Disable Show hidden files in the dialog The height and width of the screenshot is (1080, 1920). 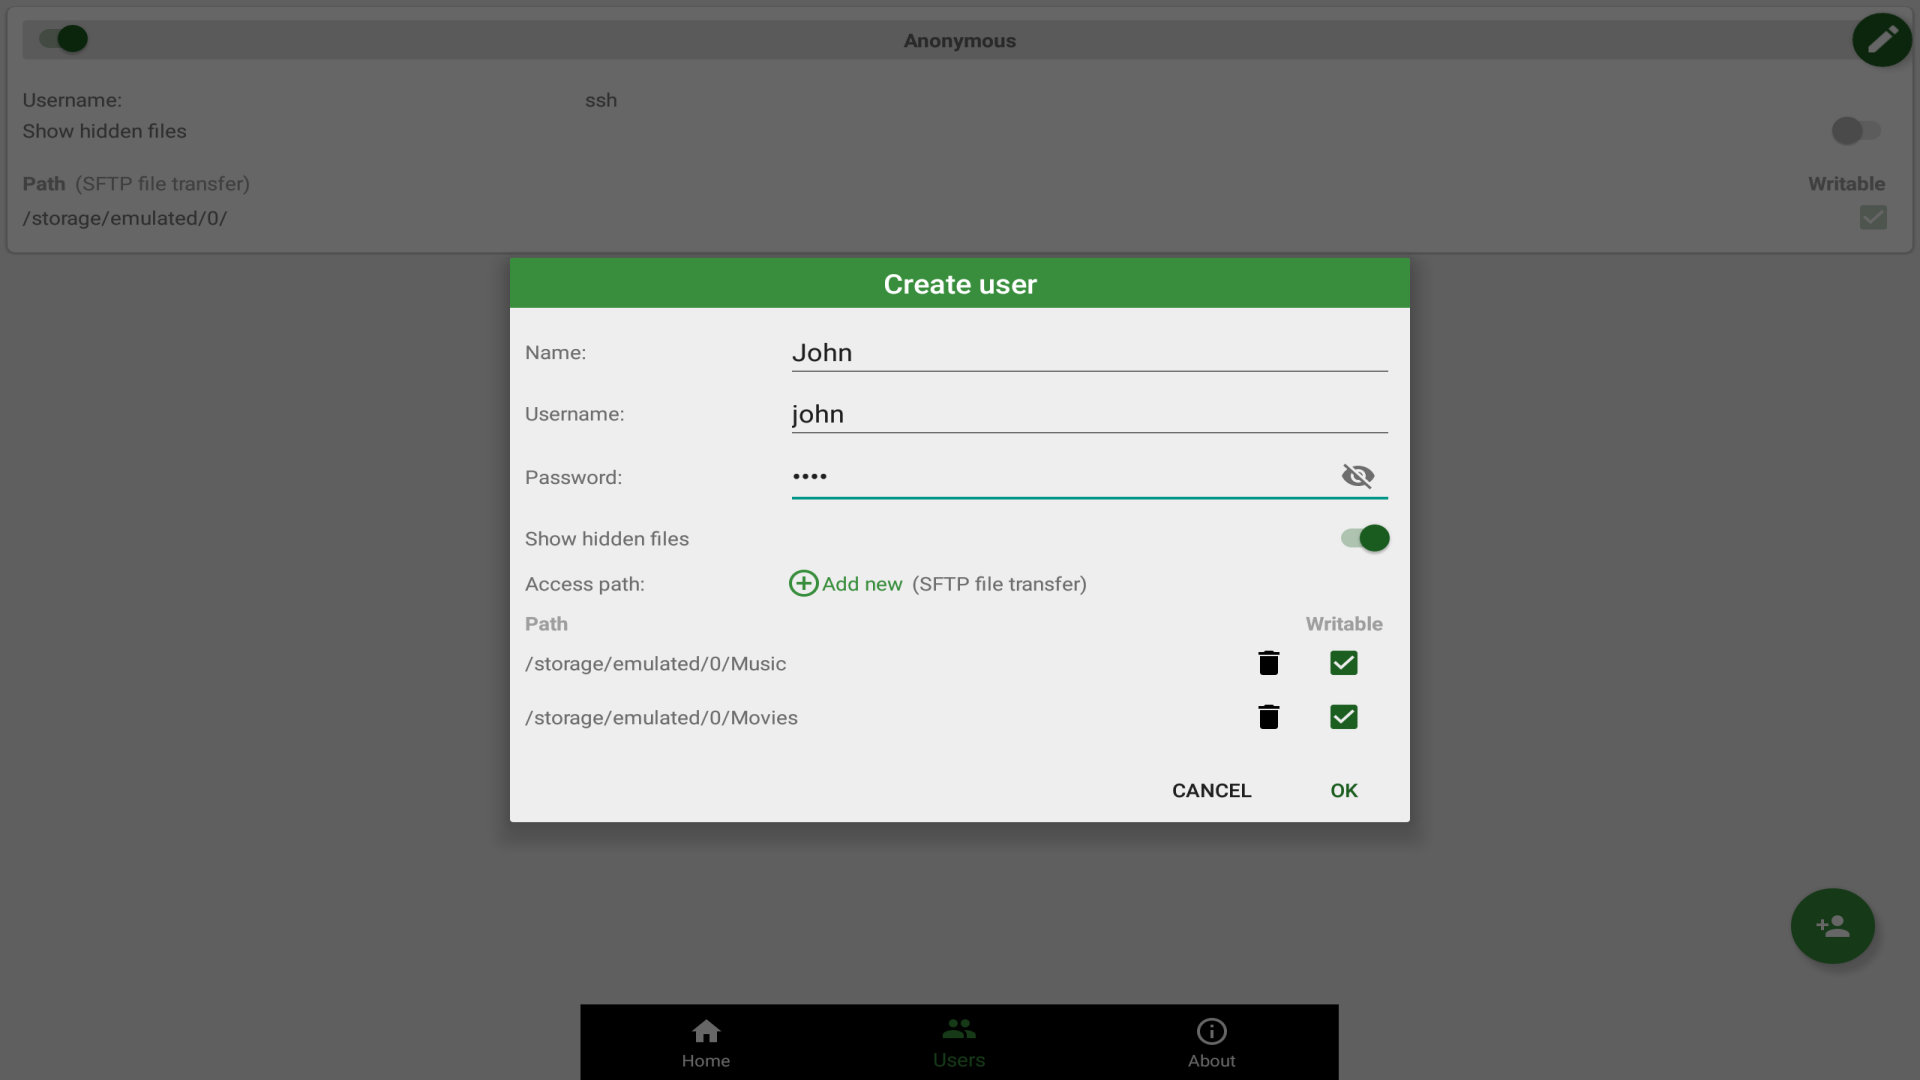(x=1364, y=538)
